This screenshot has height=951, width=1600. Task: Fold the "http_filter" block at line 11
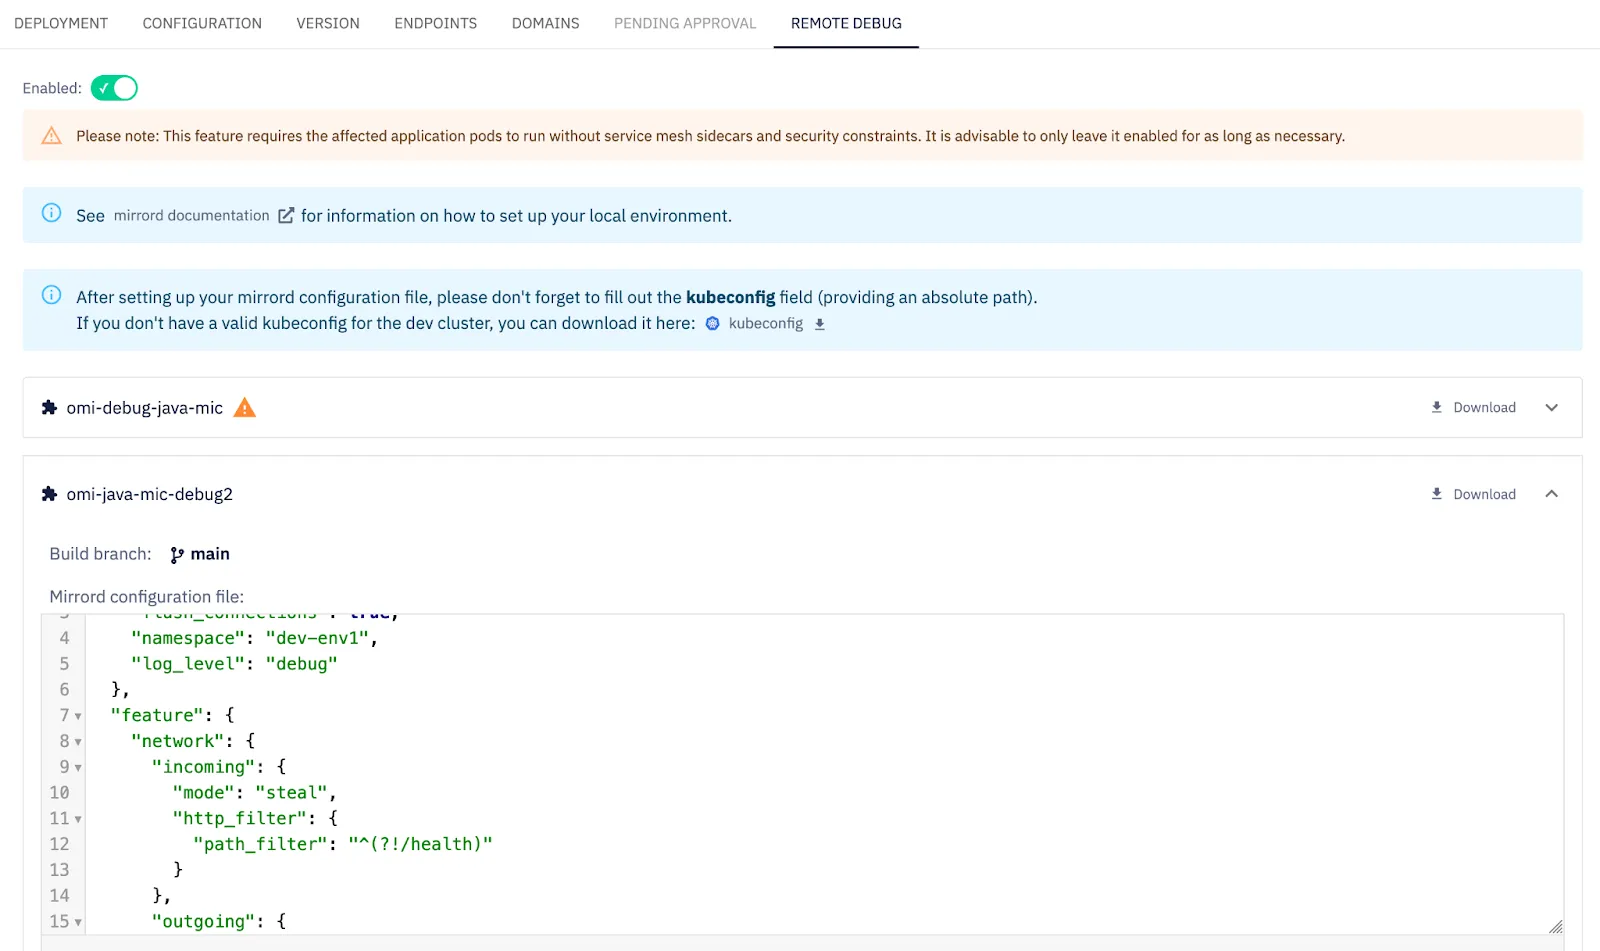pyautogui.click(x=78, y=819)
